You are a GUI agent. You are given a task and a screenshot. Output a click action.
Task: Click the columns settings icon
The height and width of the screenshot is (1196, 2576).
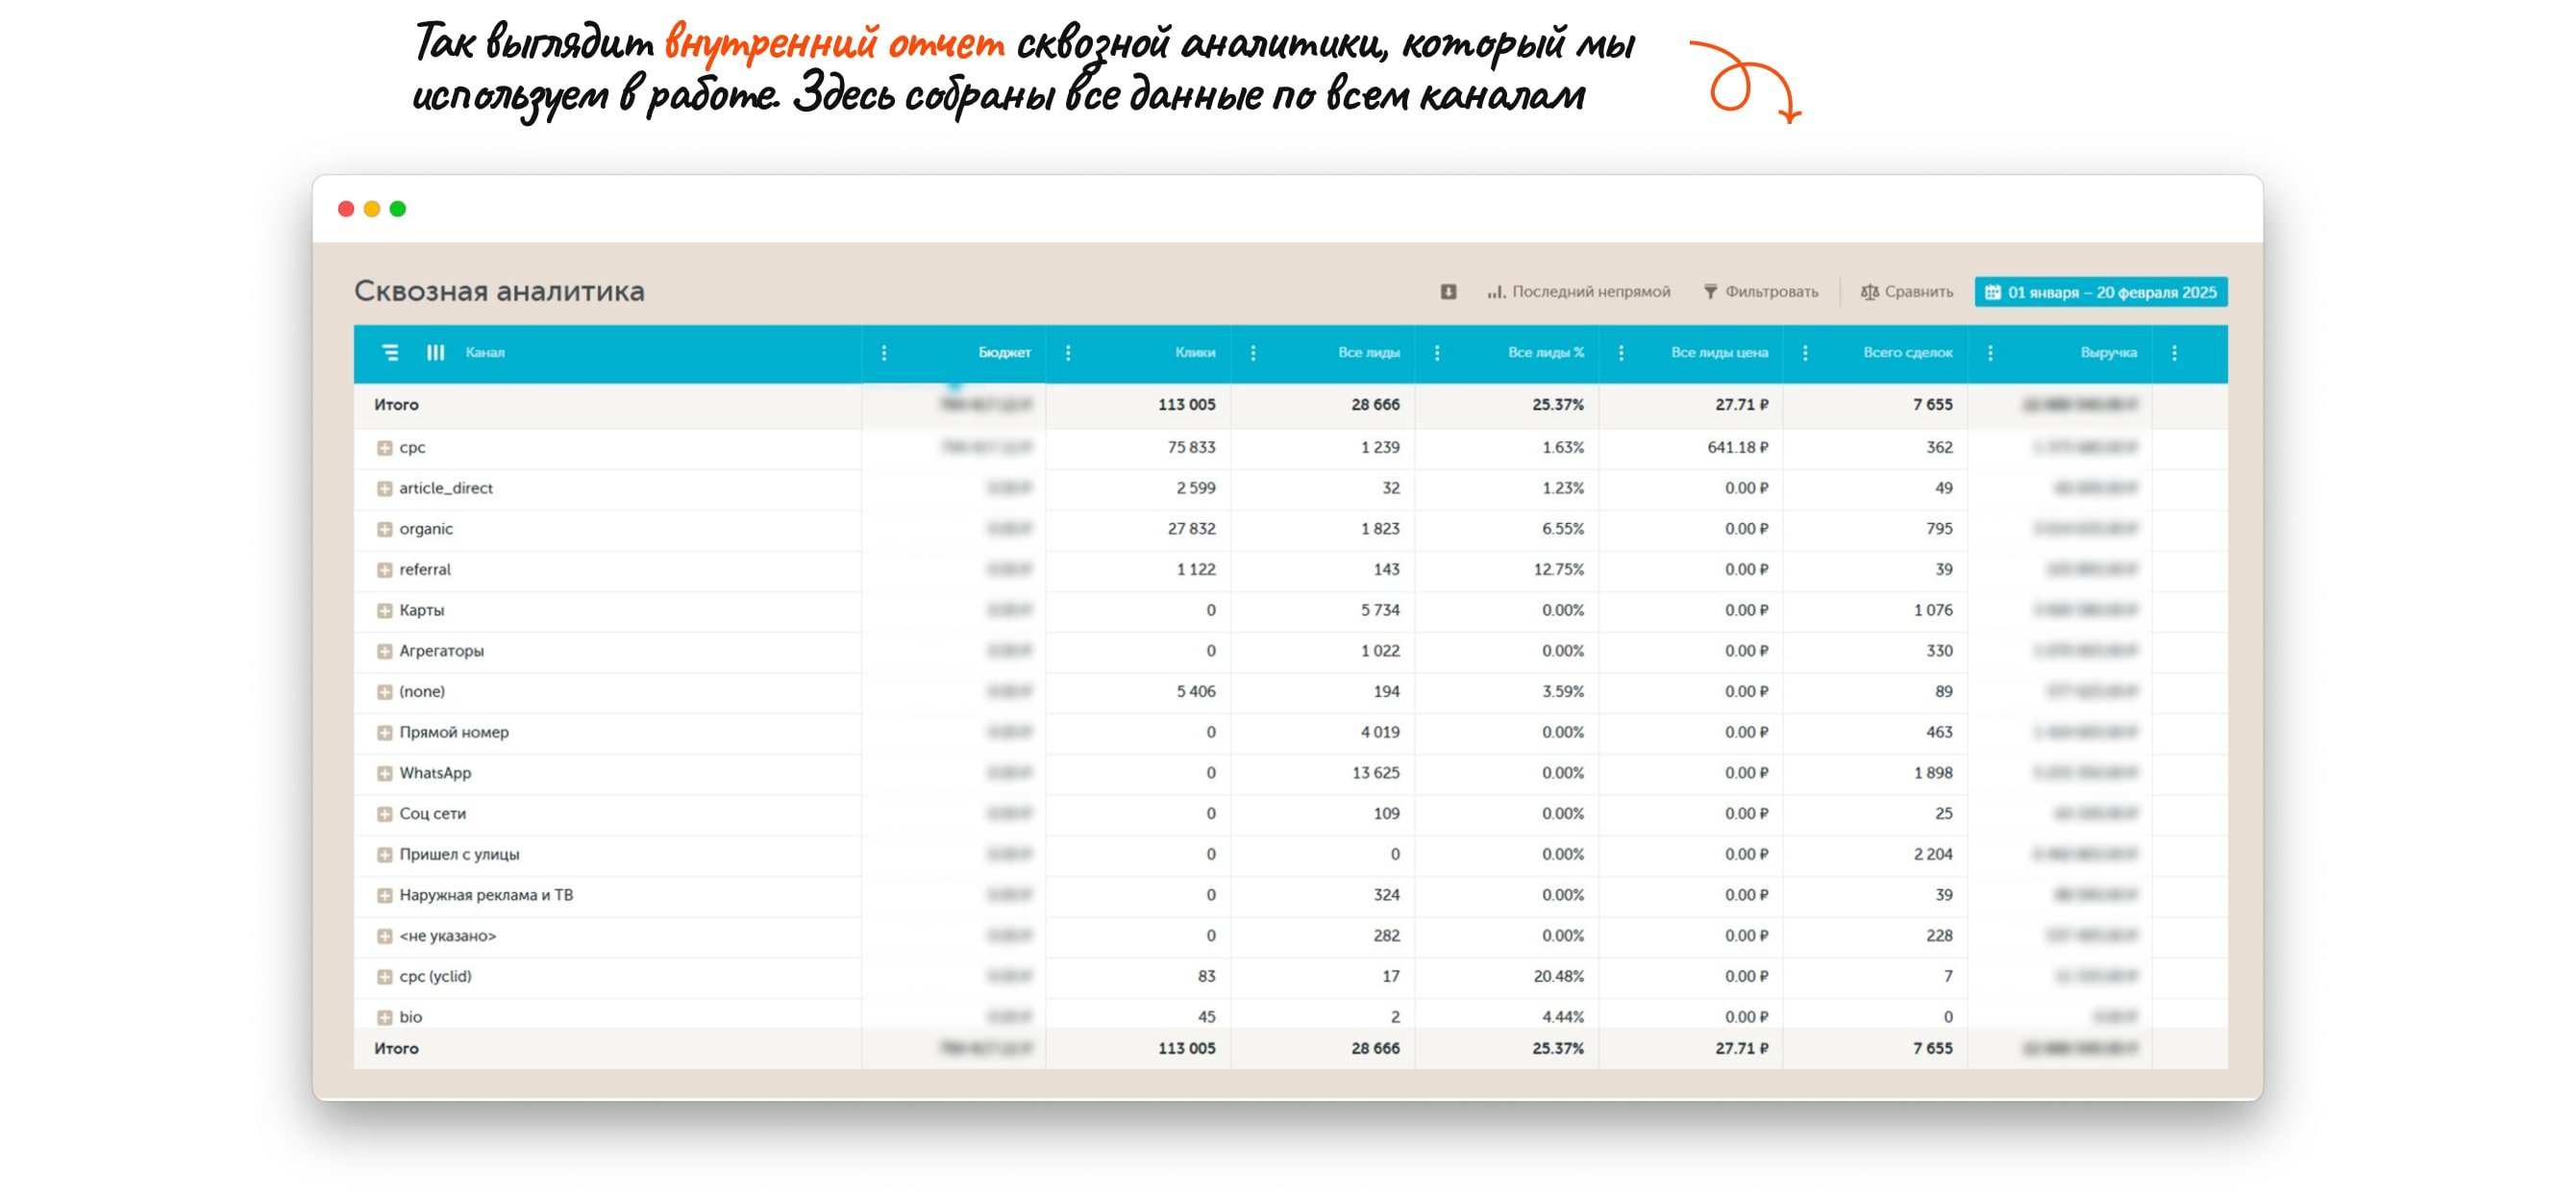435,353
